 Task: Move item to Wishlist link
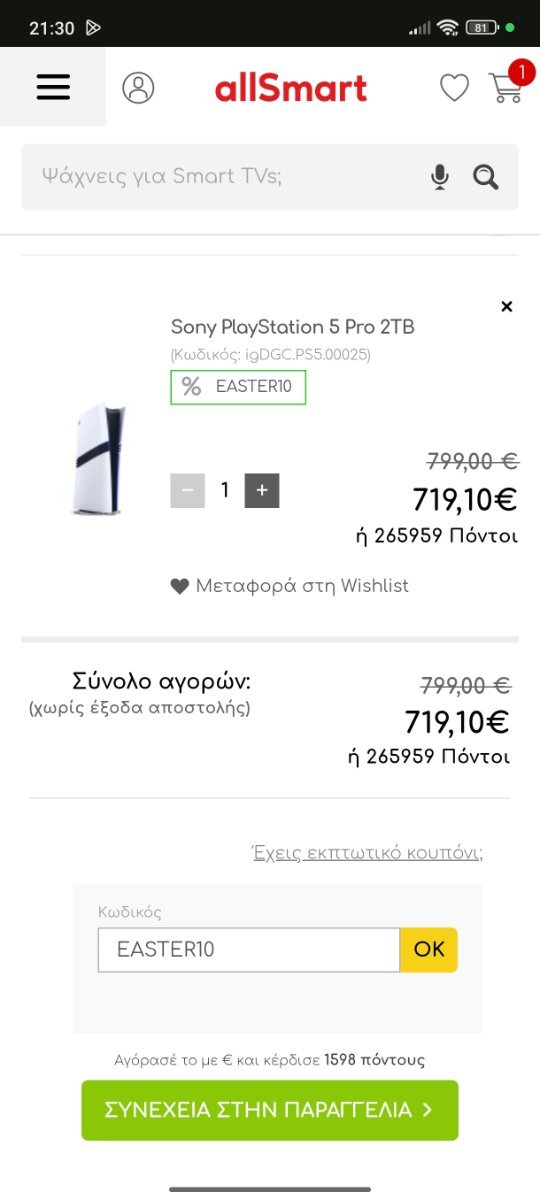290,586
